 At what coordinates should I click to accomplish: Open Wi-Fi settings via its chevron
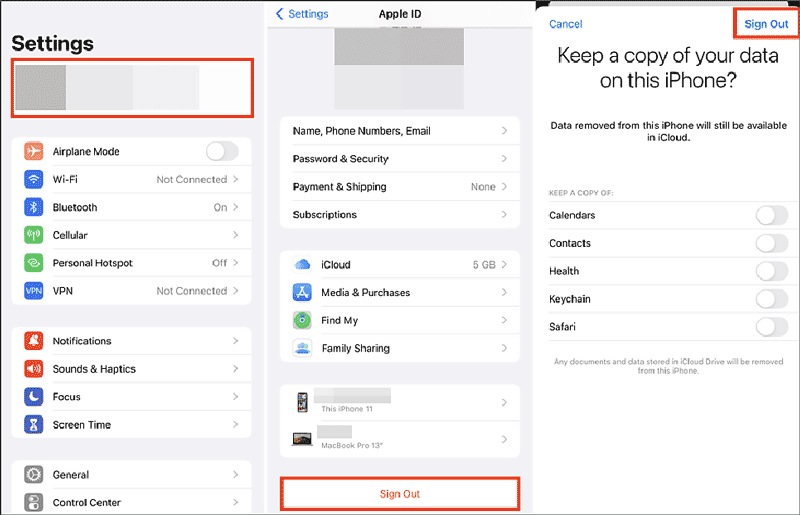coord(236,179)
